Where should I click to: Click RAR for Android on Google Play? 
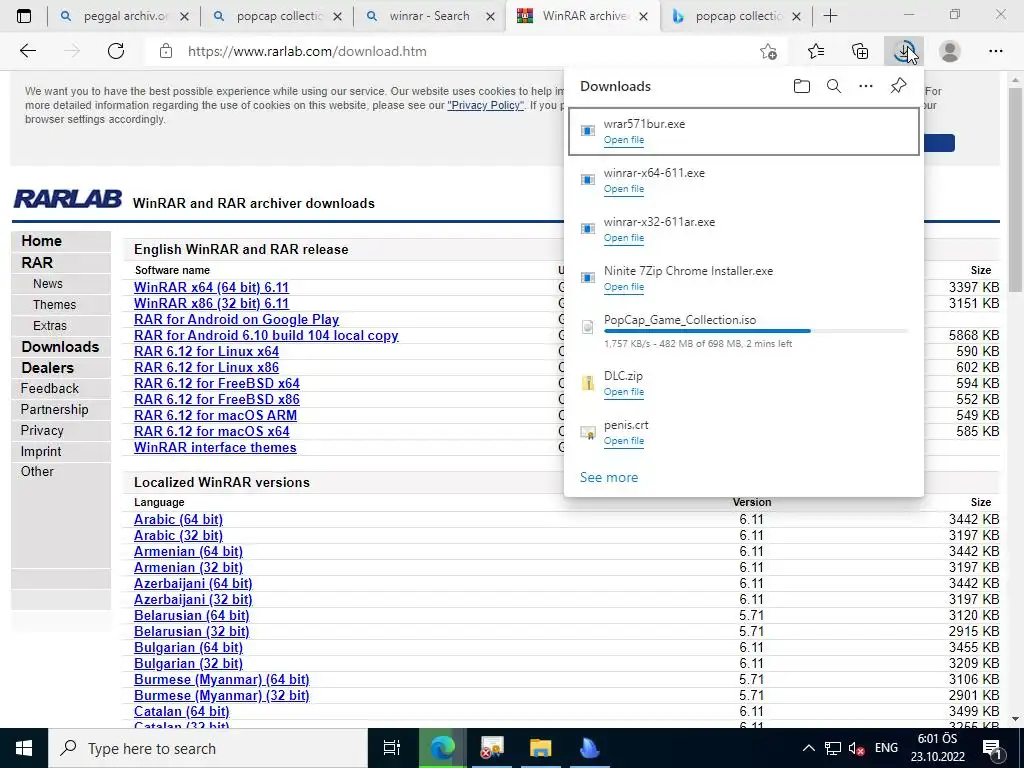coord(236,319)
